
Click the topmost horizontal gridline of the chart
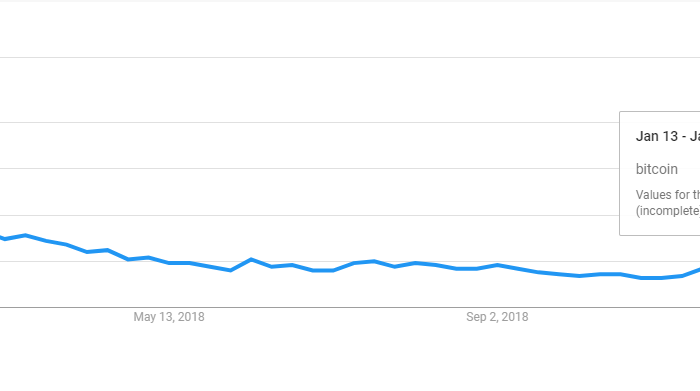pos(350,57)
